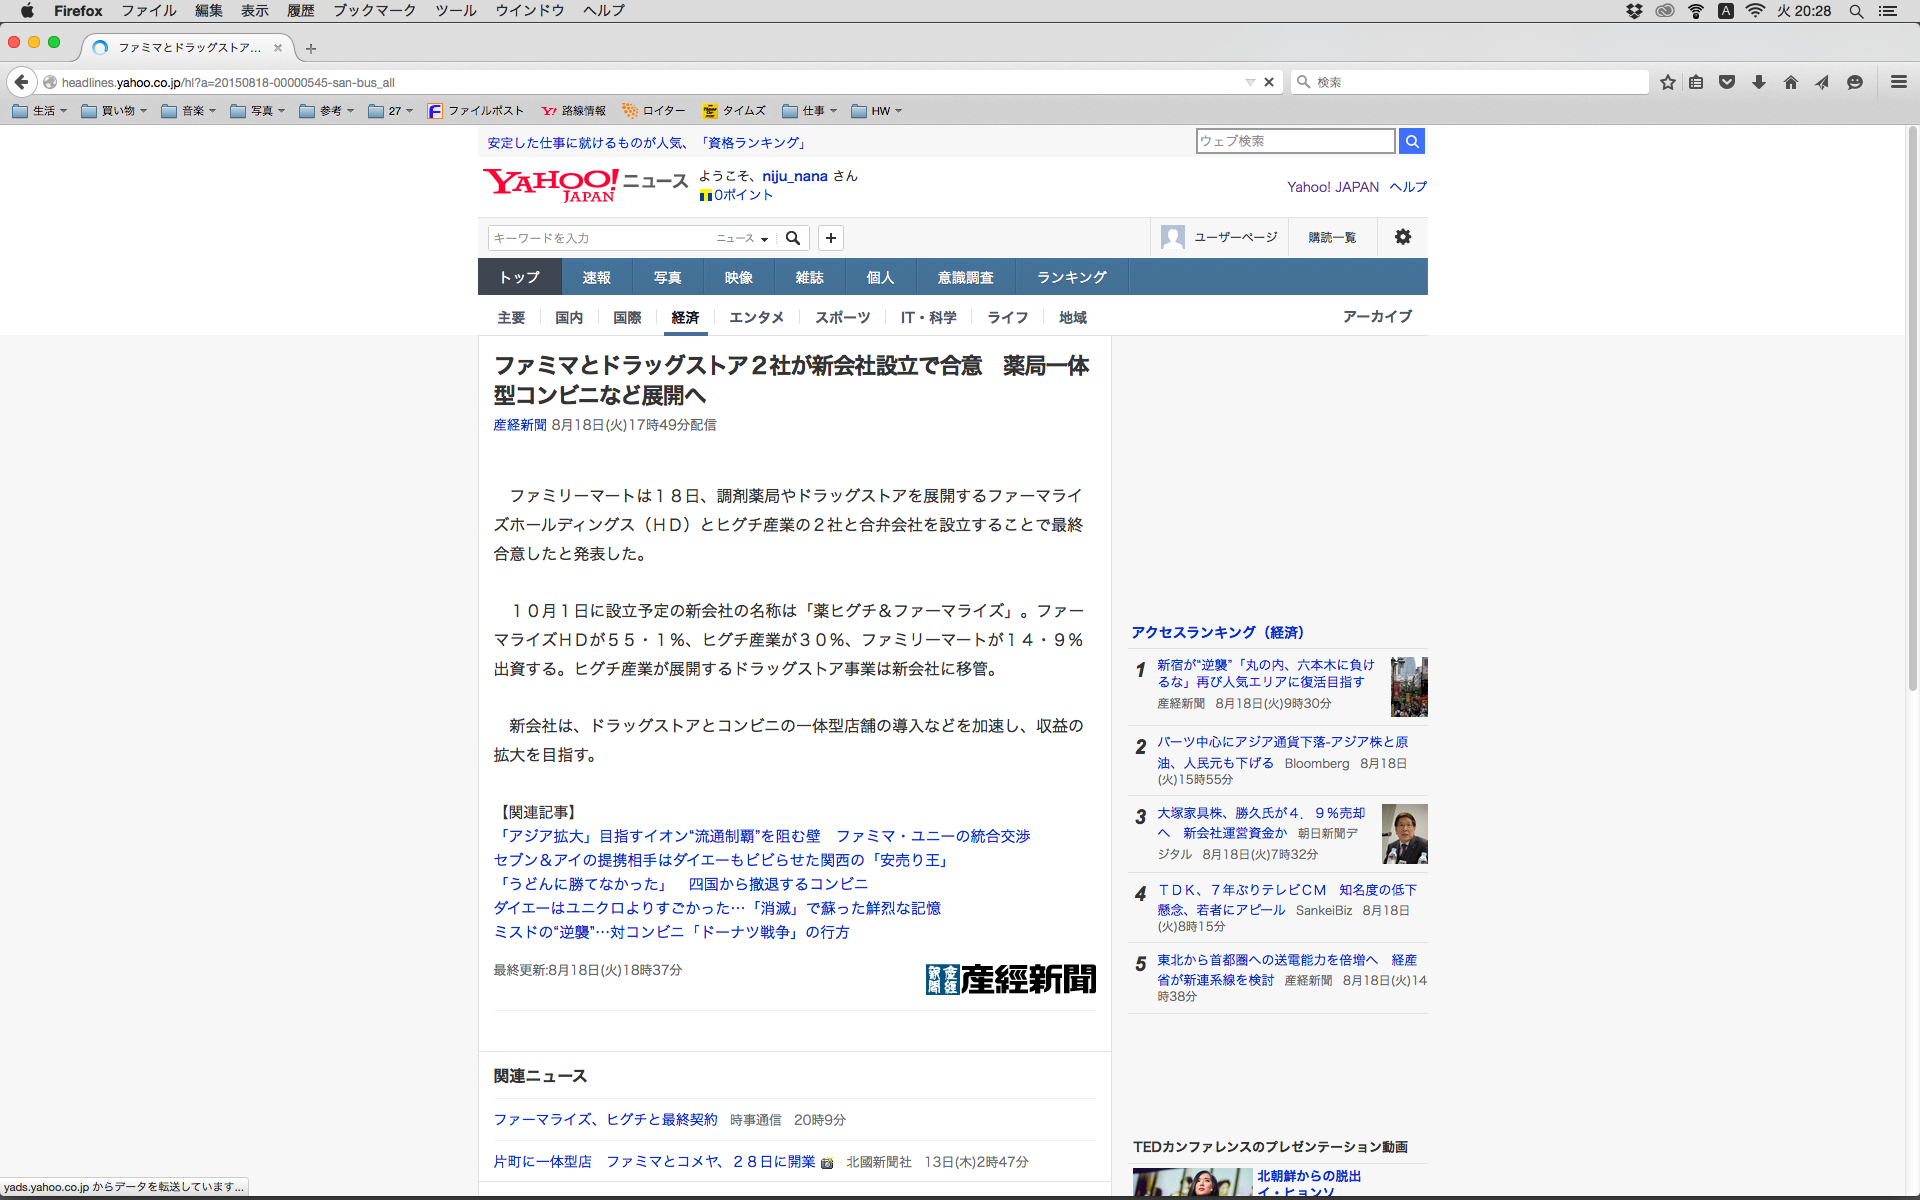Go to Firefox home icon
1920x1200 pixels.
[1791, 82]
